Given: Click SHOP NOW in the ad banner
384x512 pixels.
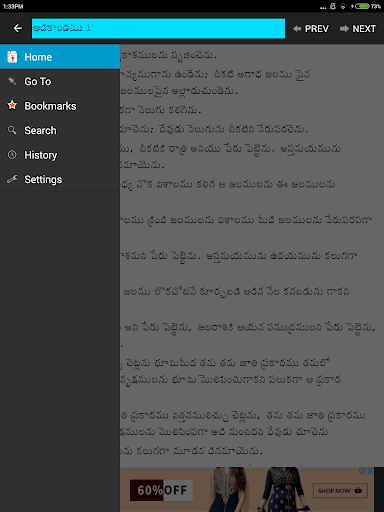Looking at the screenshot, I should coord(340,491).
